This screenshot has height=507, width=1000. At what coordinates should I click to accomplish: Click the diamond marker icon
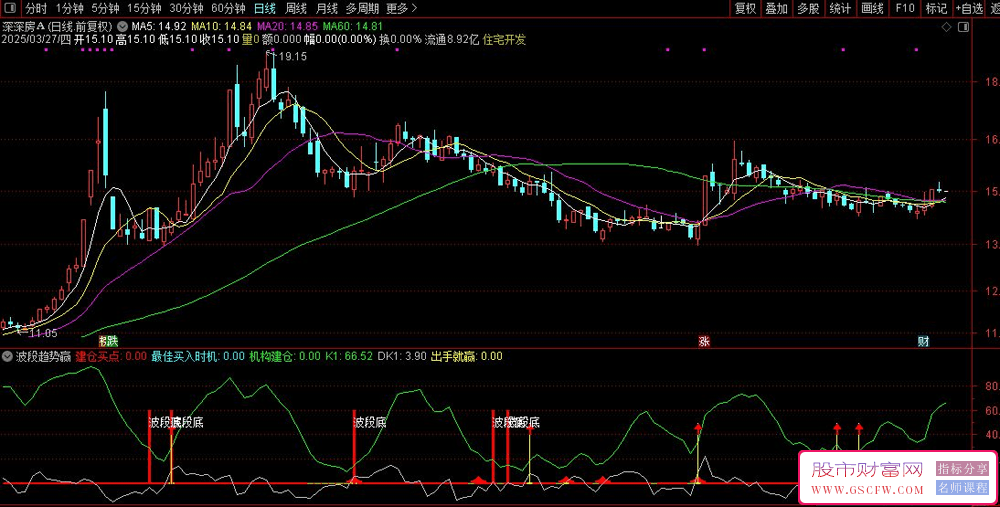pos(946,27)
